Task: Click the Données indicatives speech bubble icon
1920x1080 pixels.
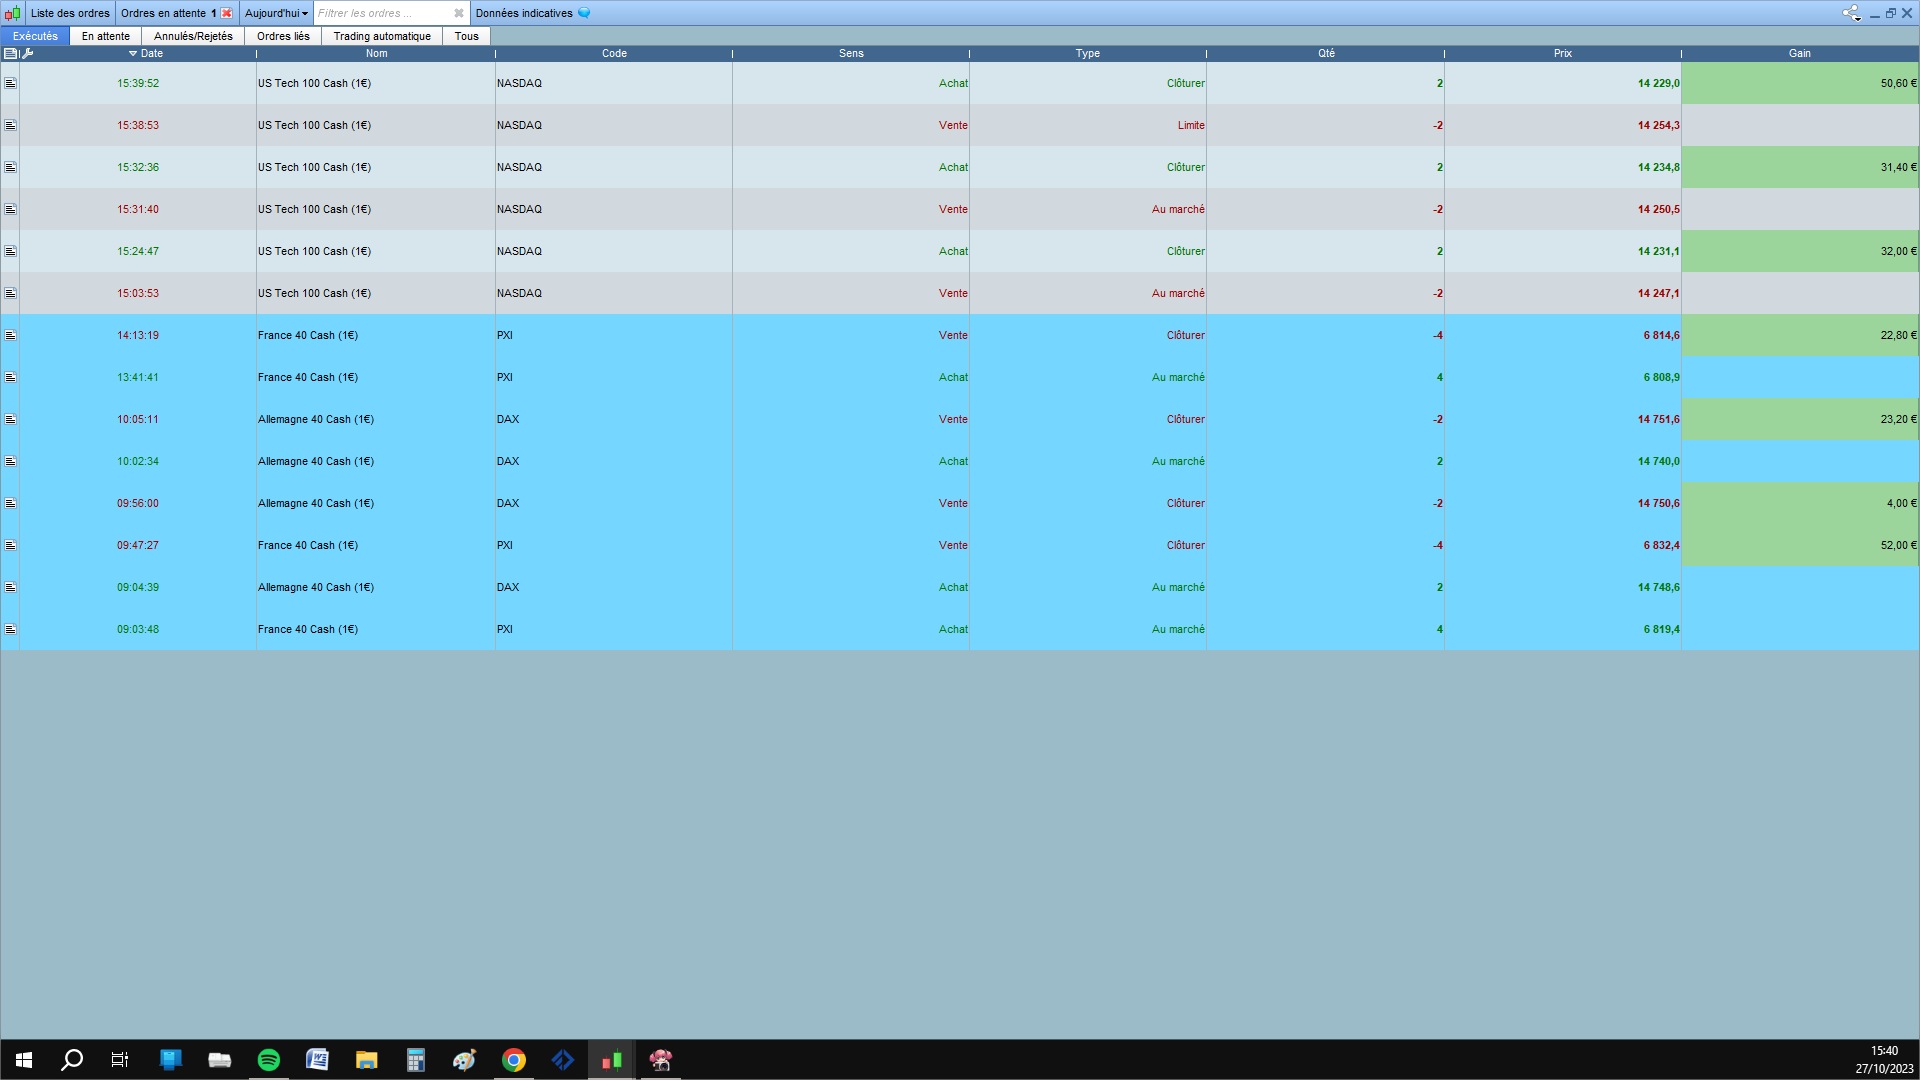Action: point(584,13)
